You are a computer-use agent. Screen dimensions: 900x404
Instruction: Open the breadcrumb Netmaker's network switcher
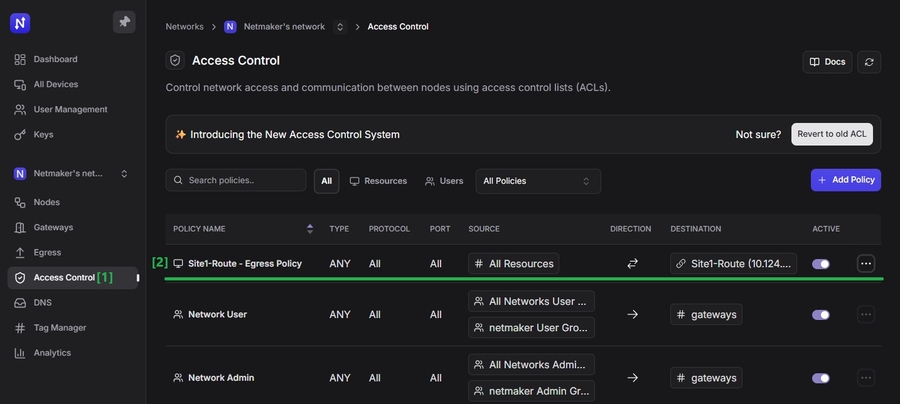tap(339, 27)
